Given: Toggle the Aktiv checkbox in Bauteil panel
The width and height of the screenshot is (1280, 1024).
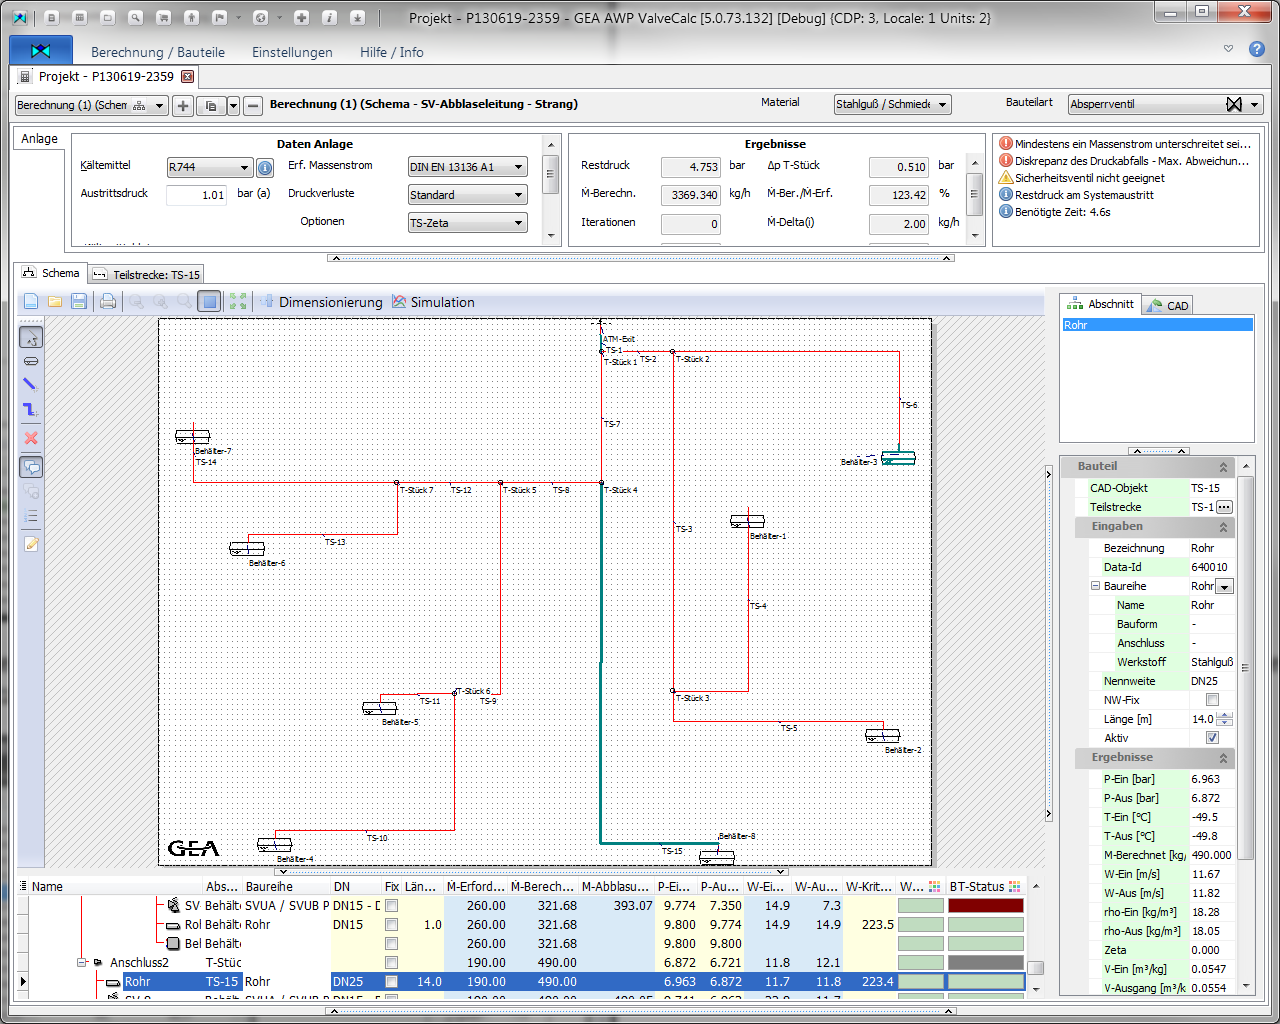Looking at the screenshot, I should click(x=1212, y=738).
